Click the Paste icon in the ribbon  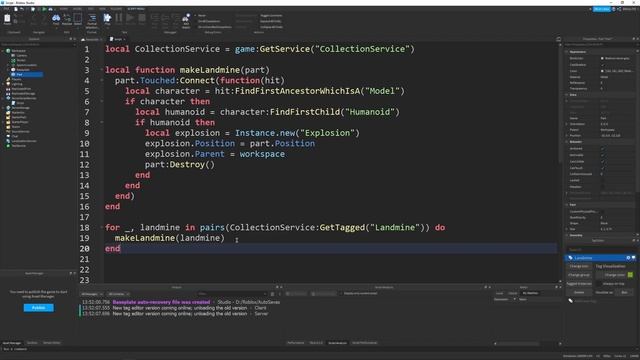click(x=7, y=19)
